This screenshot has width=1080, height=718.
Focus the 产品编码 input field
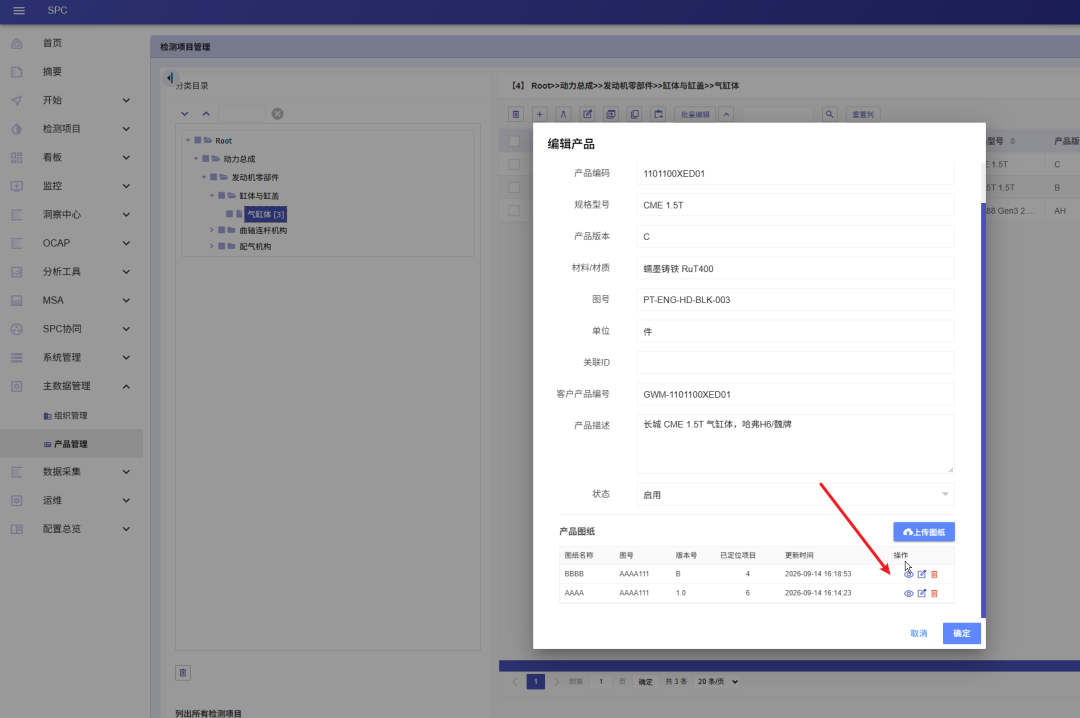coord(796,174)
